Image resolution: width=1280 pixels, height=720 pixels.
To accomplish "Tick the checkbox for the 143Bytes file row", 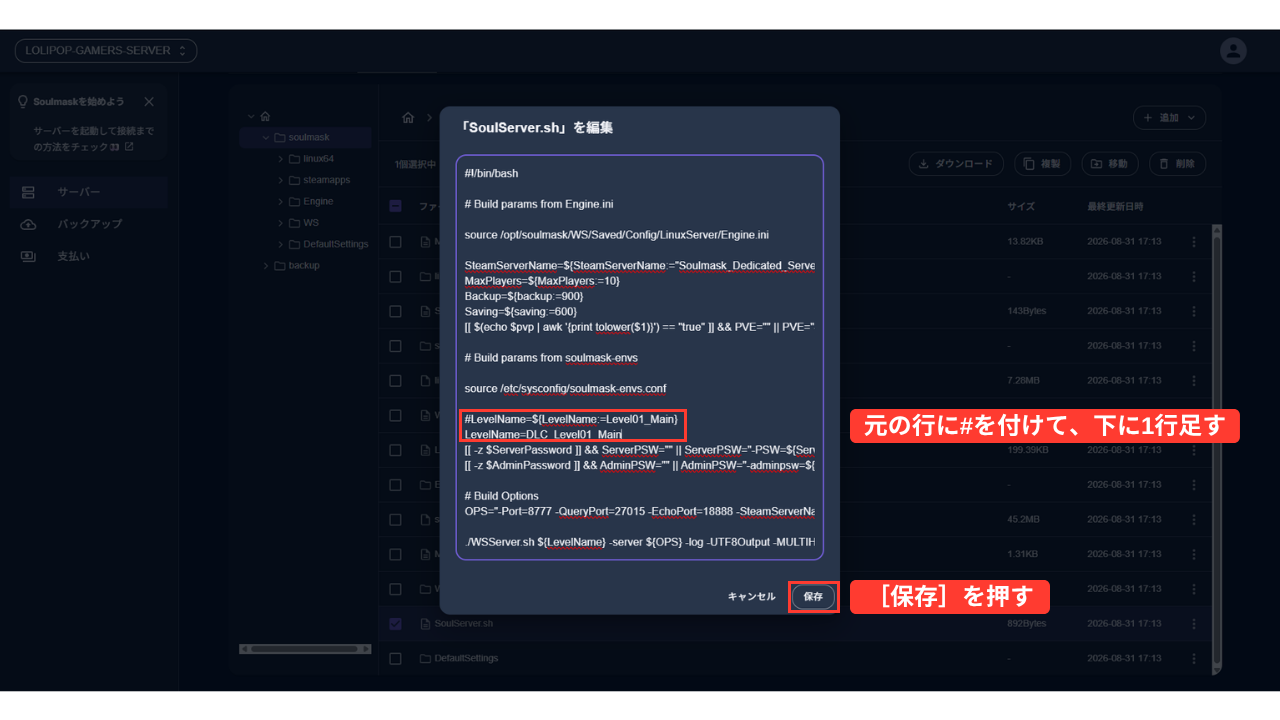I will pyautogui.click(x=396, y=311).
